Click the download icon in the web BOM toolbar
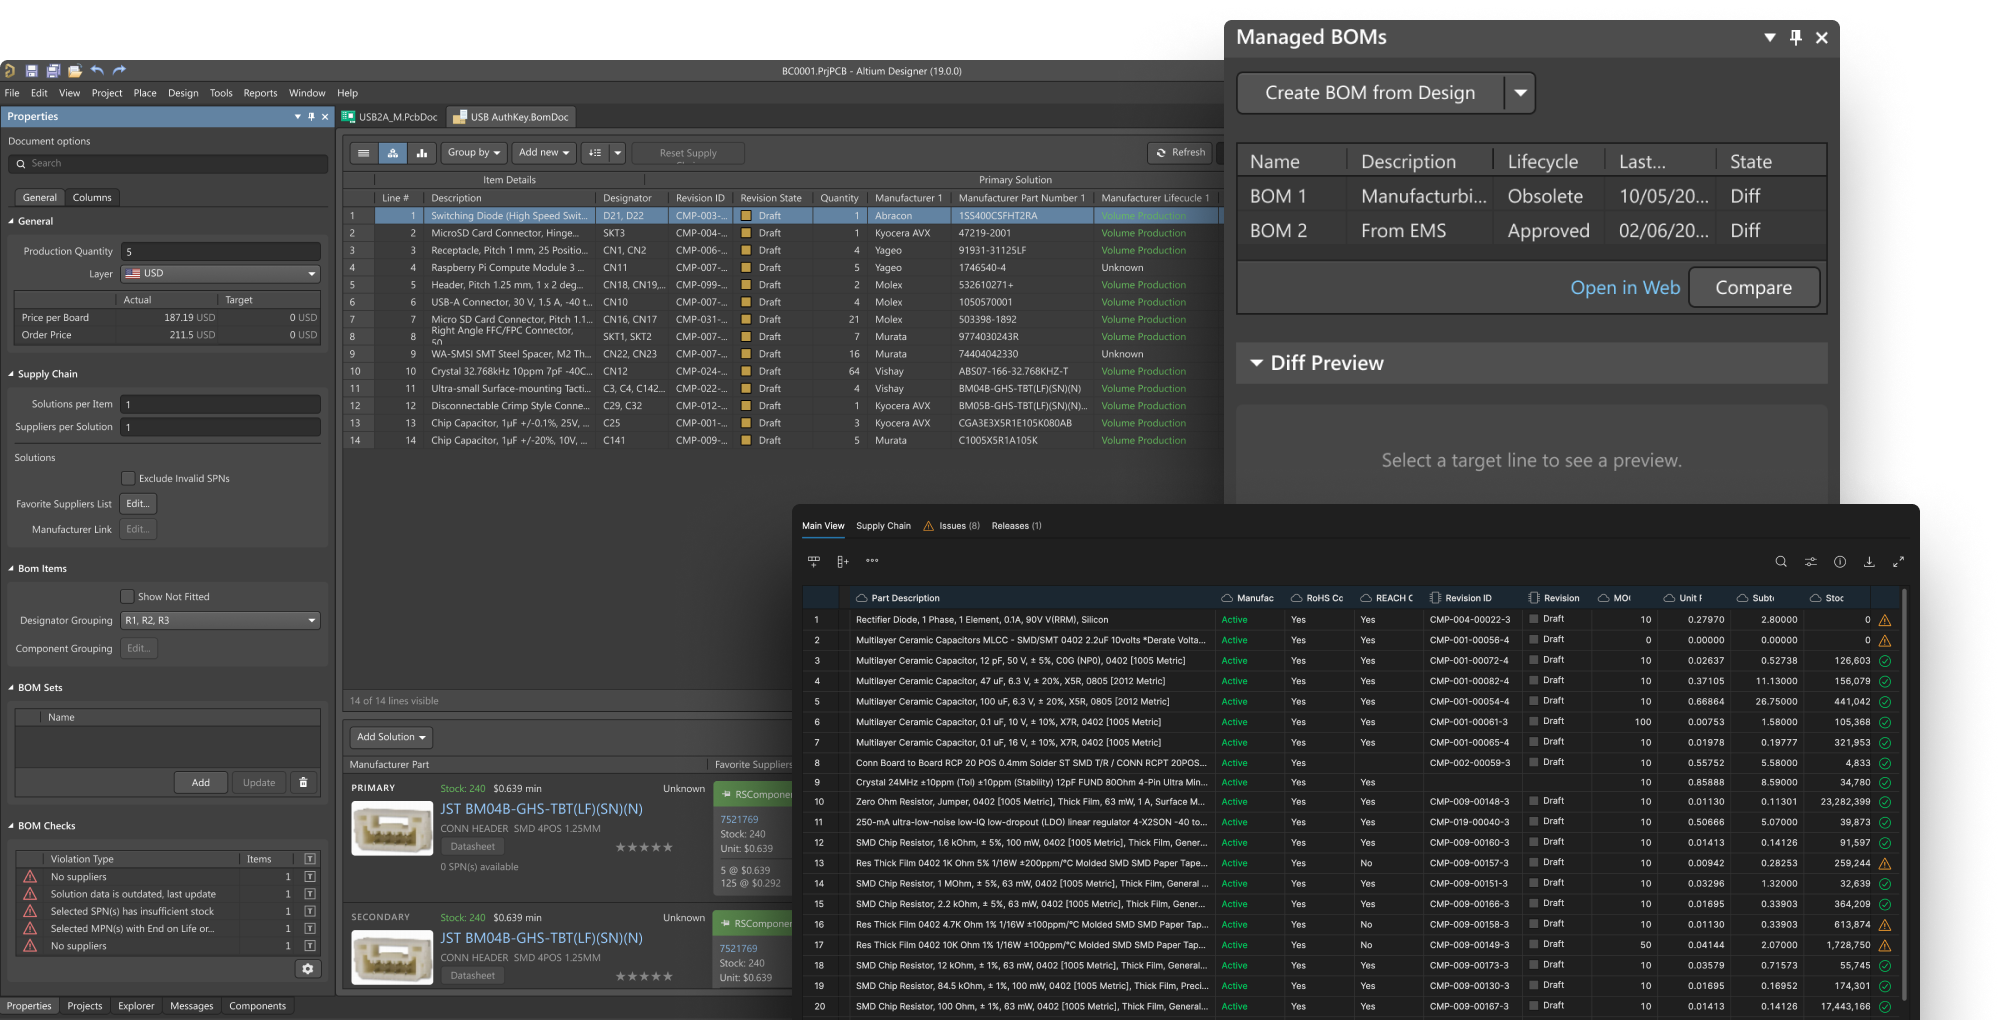This screenshot has width=2000, height=1020. pos(1869,562)
